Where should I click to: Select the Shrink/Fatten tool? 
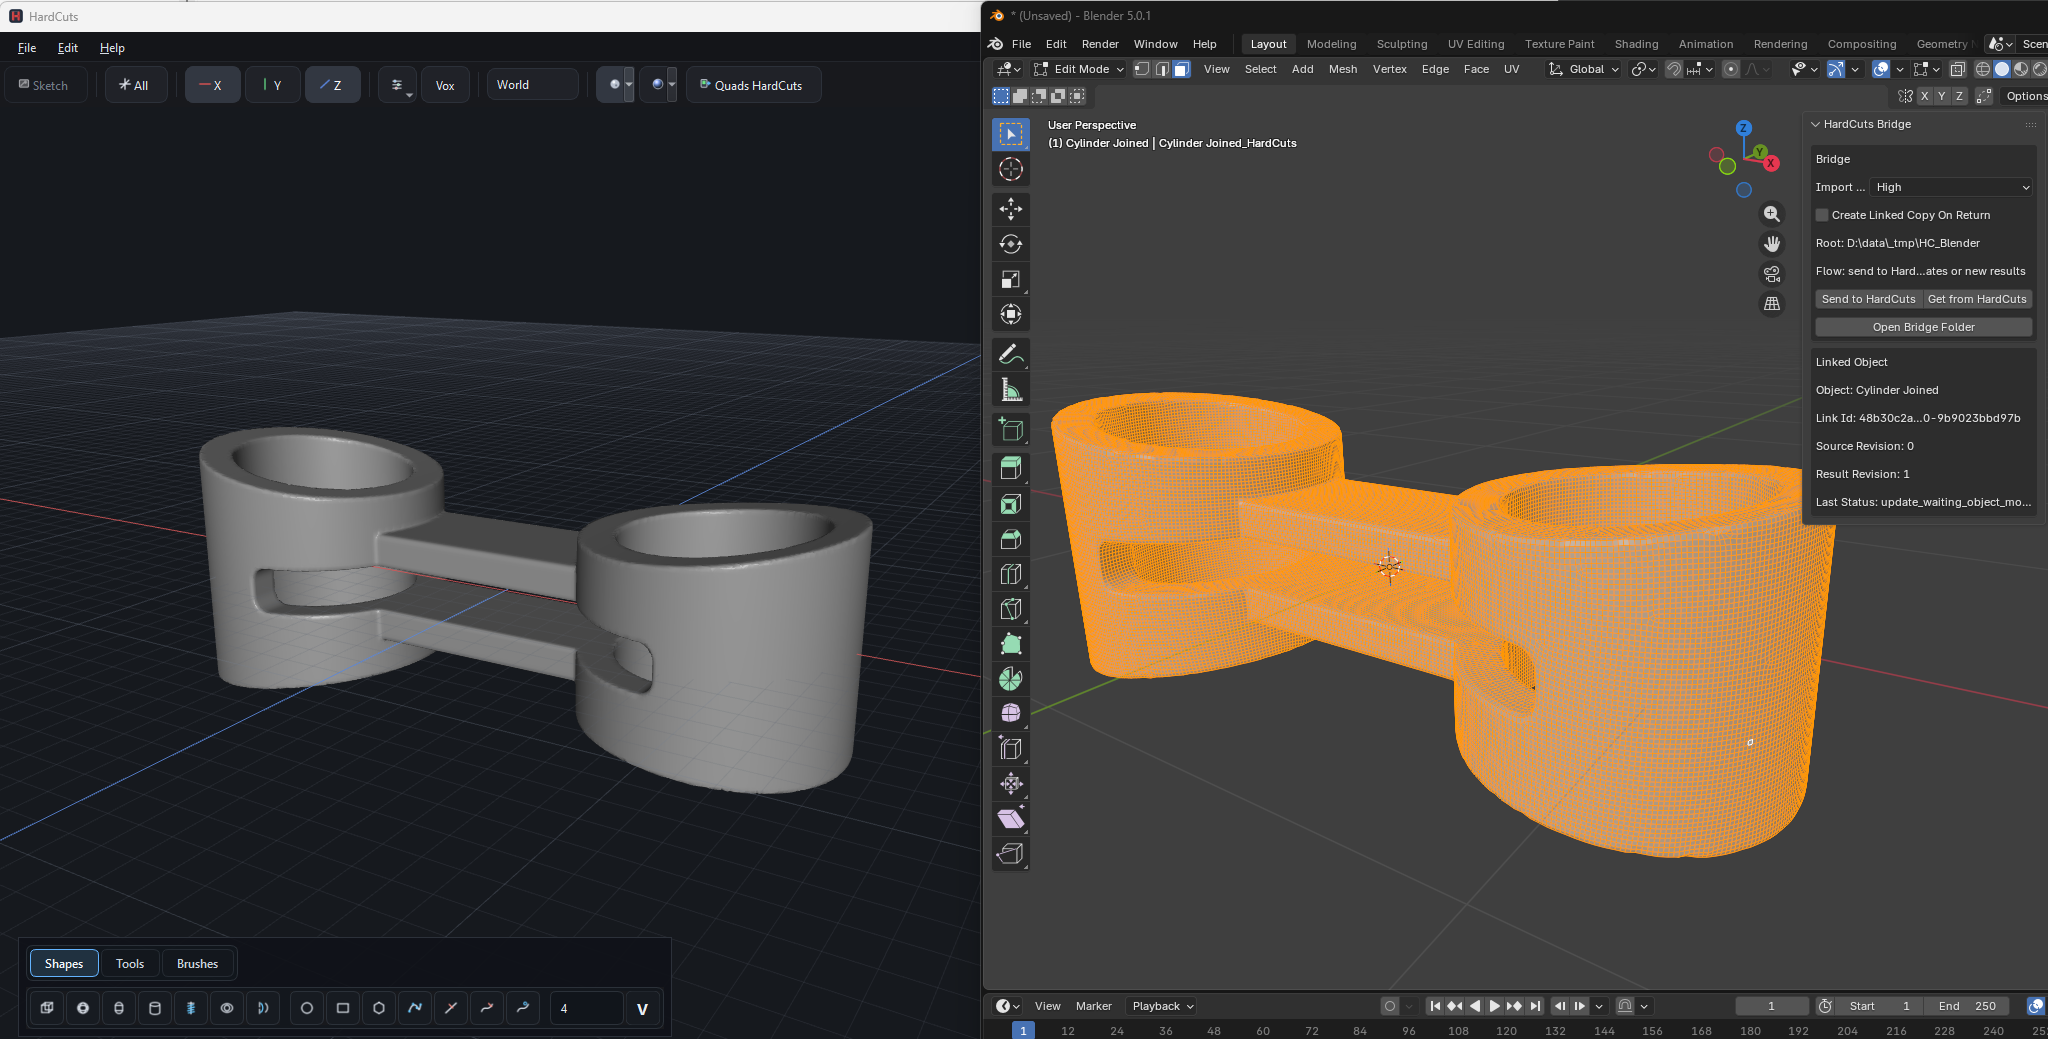[x=1011, y=783]
